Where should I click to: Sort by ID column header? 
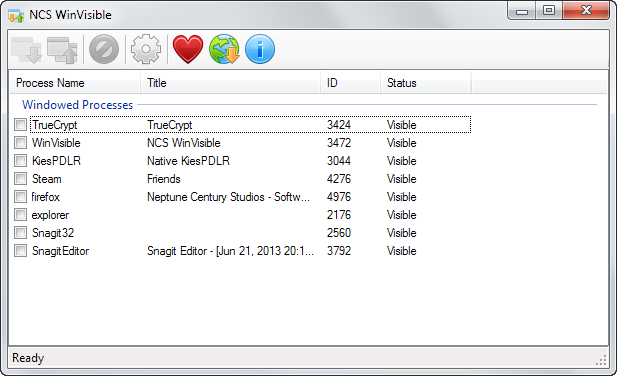(351, 83)
